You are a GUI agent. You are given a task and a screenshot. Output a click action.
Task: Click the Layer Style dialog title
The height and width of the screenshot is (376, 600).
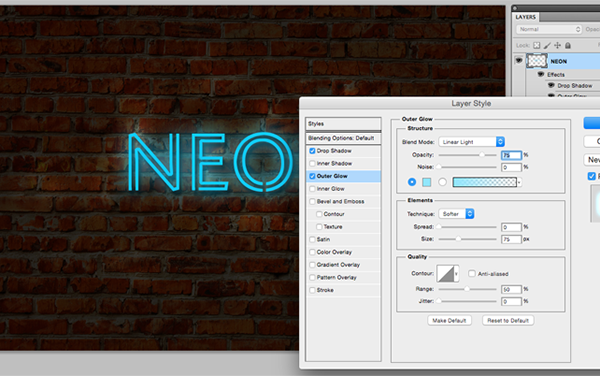point(471,104)
